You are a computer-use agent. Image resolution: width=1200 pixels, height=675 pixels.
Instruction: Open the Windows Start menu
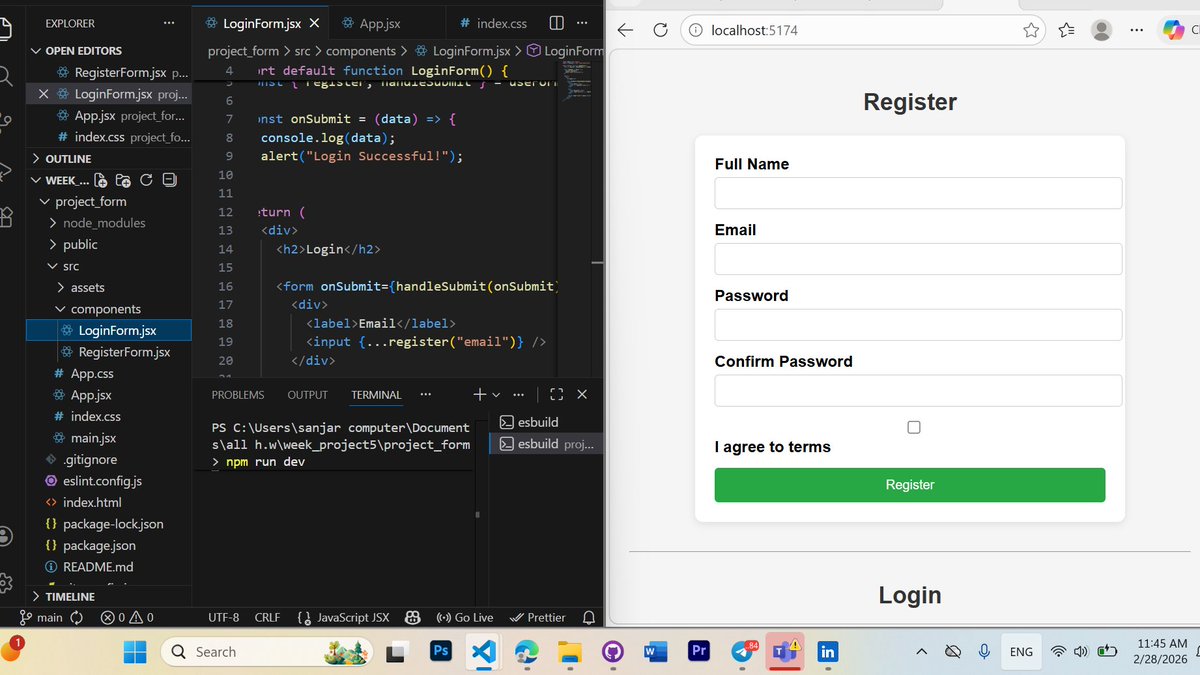click(x=135, y=652)
